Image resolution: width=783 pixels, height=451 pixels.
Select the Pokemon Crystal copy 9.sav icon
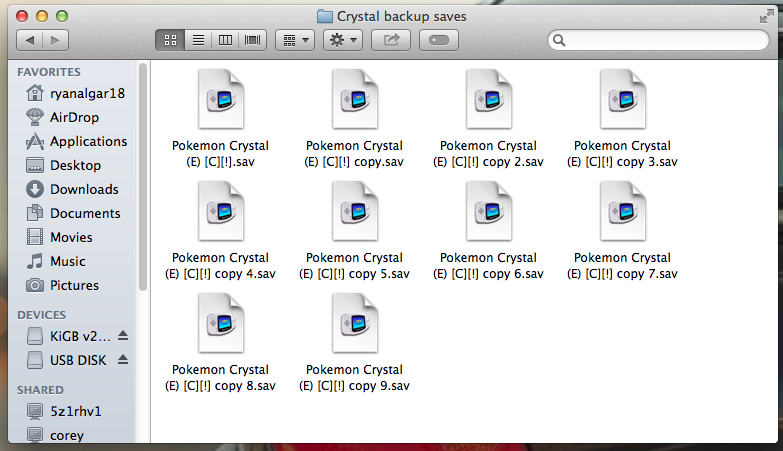coord(355,323)
